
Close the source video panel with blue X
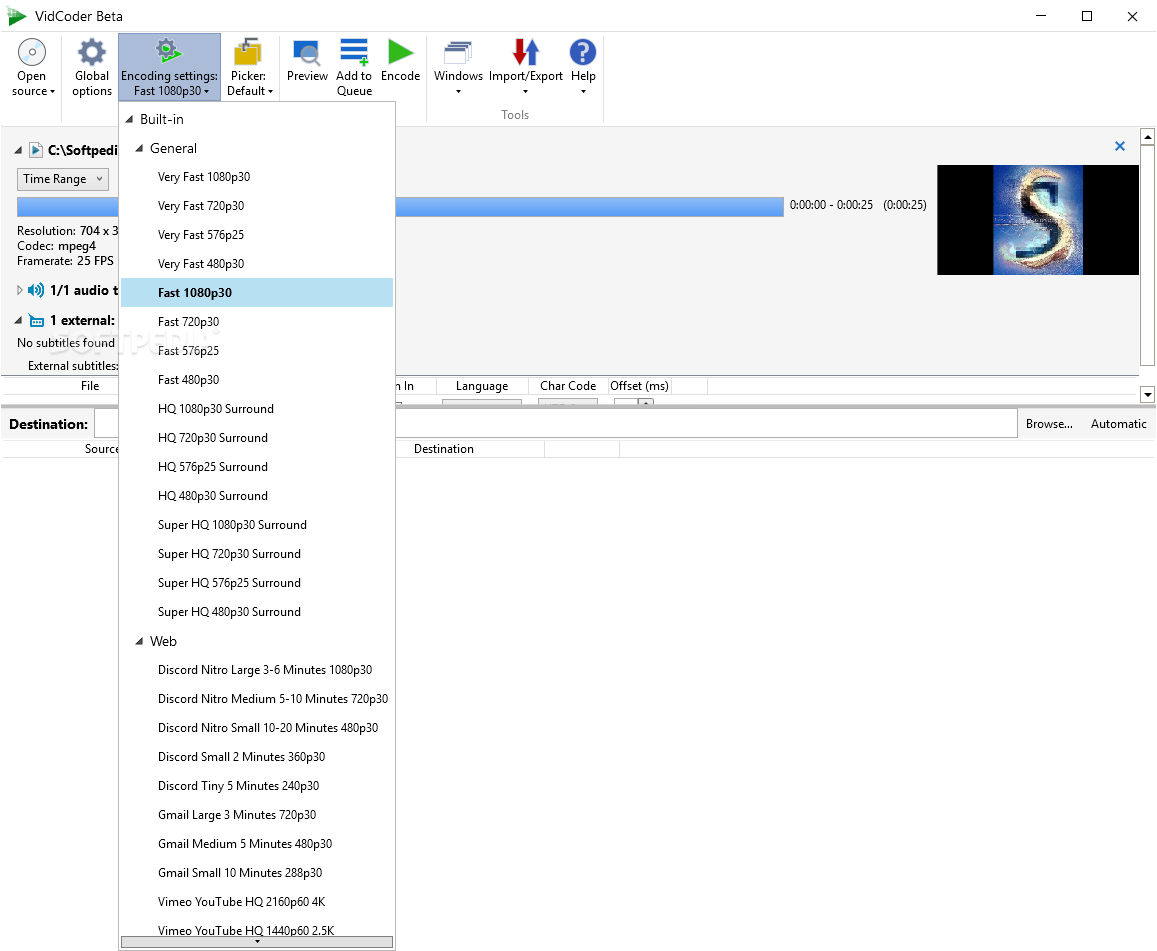pyautogui.click(x=1119, y=146)
